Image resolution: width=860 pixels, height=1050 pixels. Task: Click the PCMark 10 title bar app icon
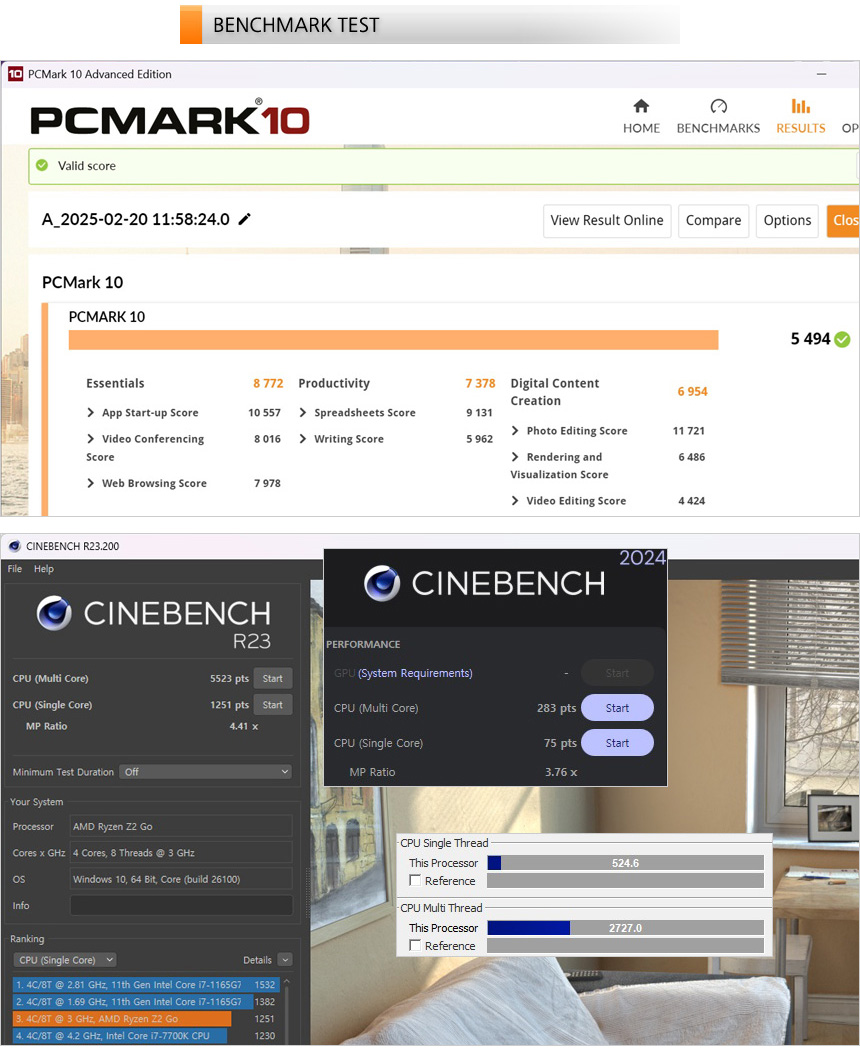click(x=15, y=74)
